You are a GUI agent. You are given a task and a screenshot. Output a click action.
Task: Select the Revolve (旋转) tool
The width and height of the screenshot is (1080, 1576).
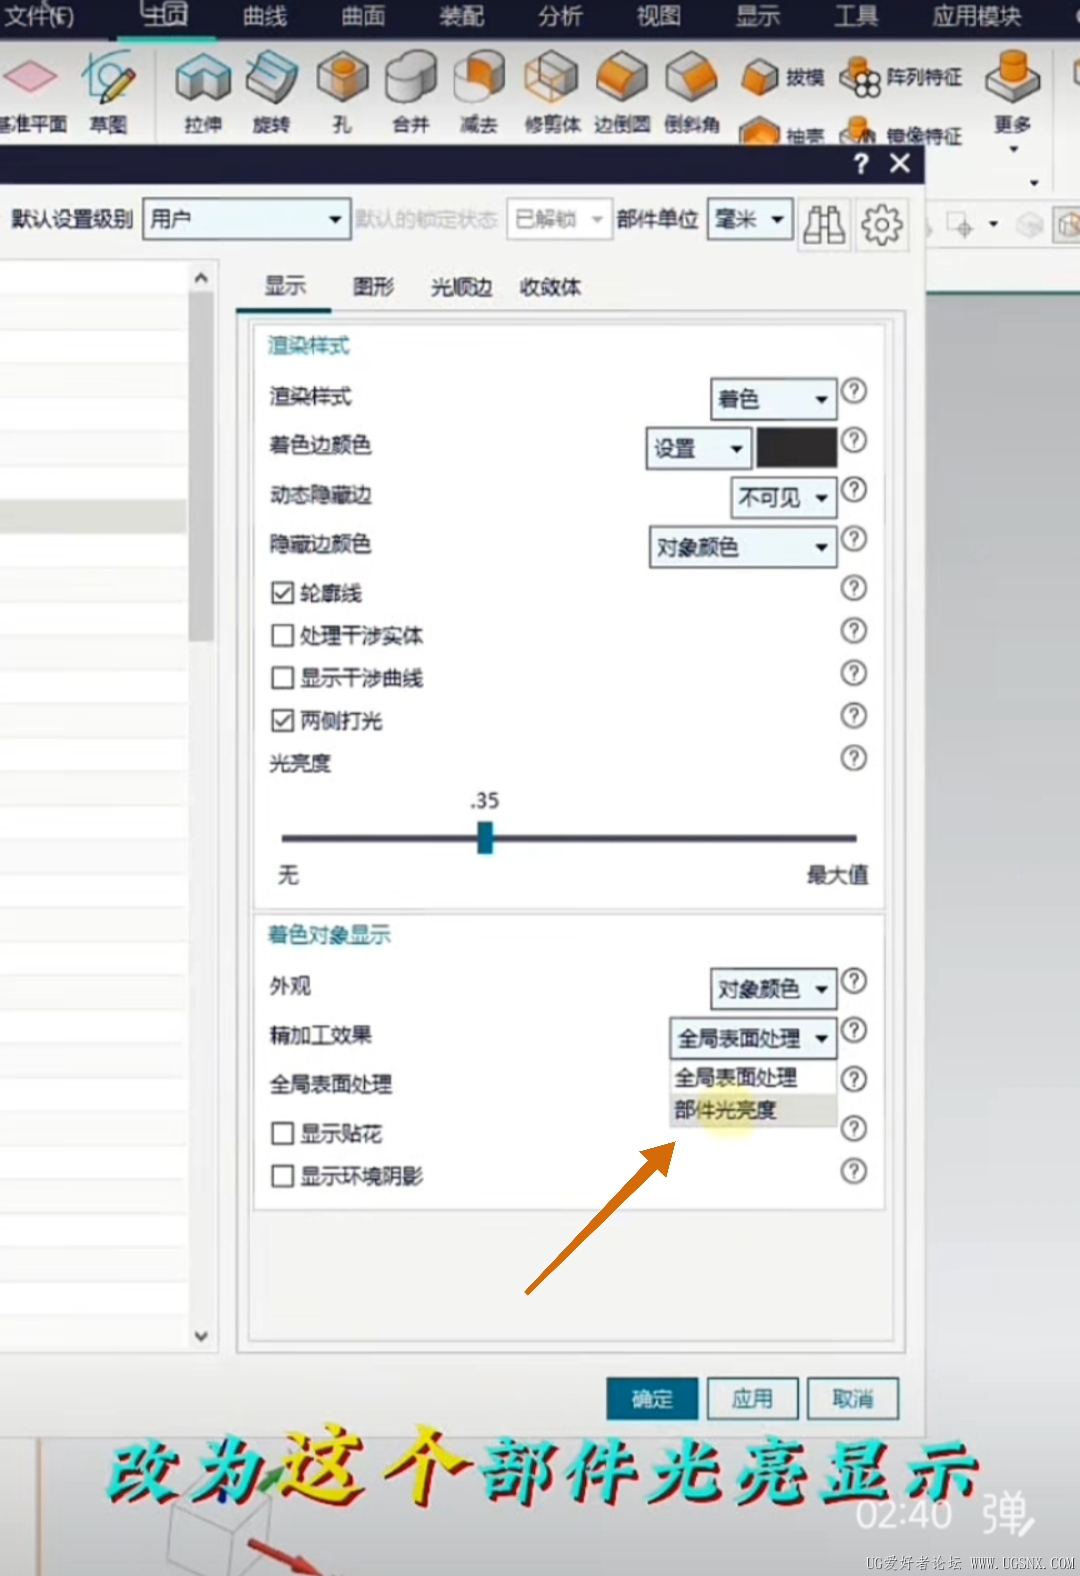click(x=271, y=93)
